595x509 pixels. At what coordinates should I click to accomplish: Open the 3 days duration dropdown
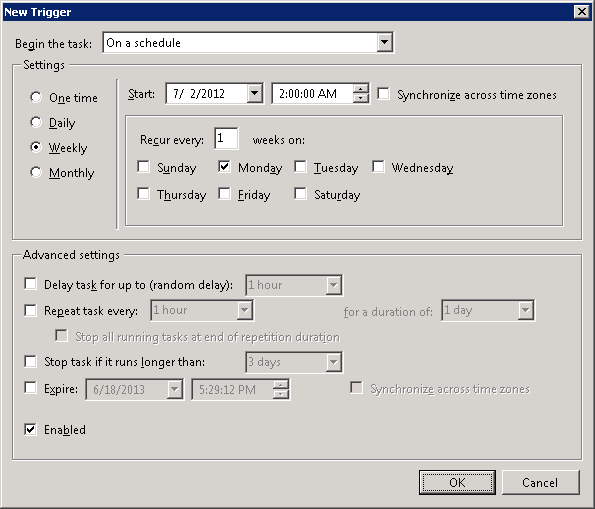[334, 362]
